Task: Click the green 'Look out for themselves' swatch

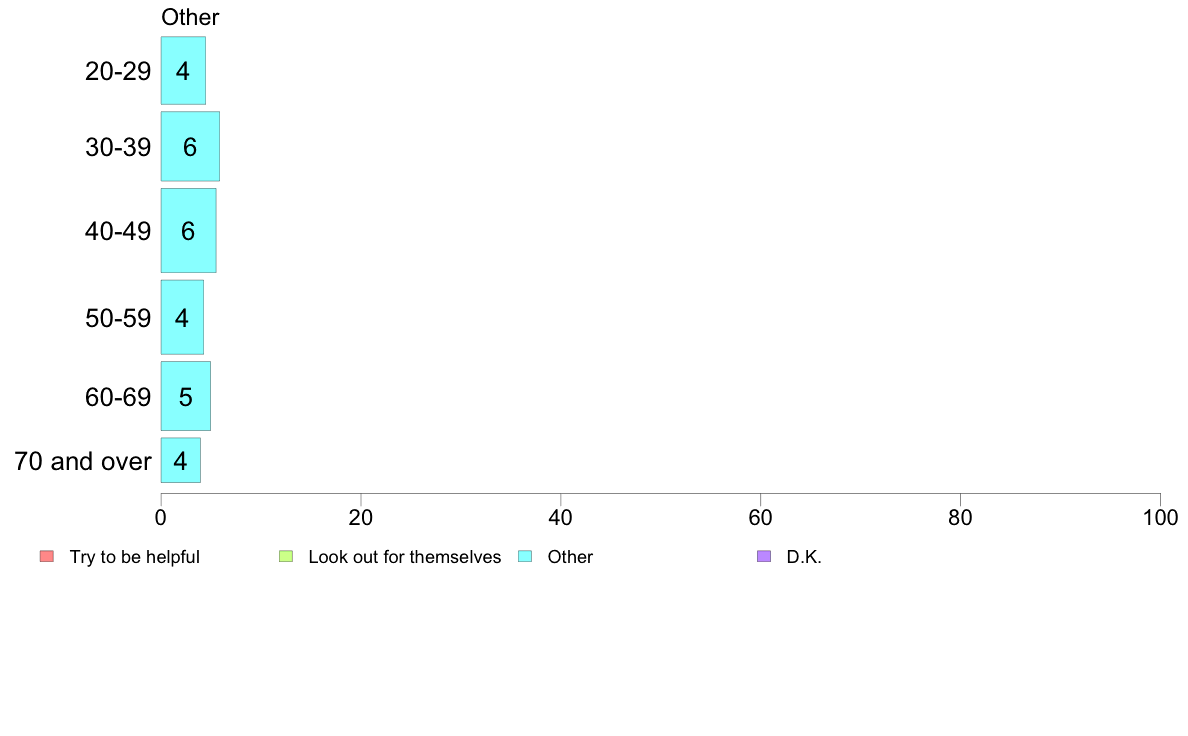Action: 286,556
